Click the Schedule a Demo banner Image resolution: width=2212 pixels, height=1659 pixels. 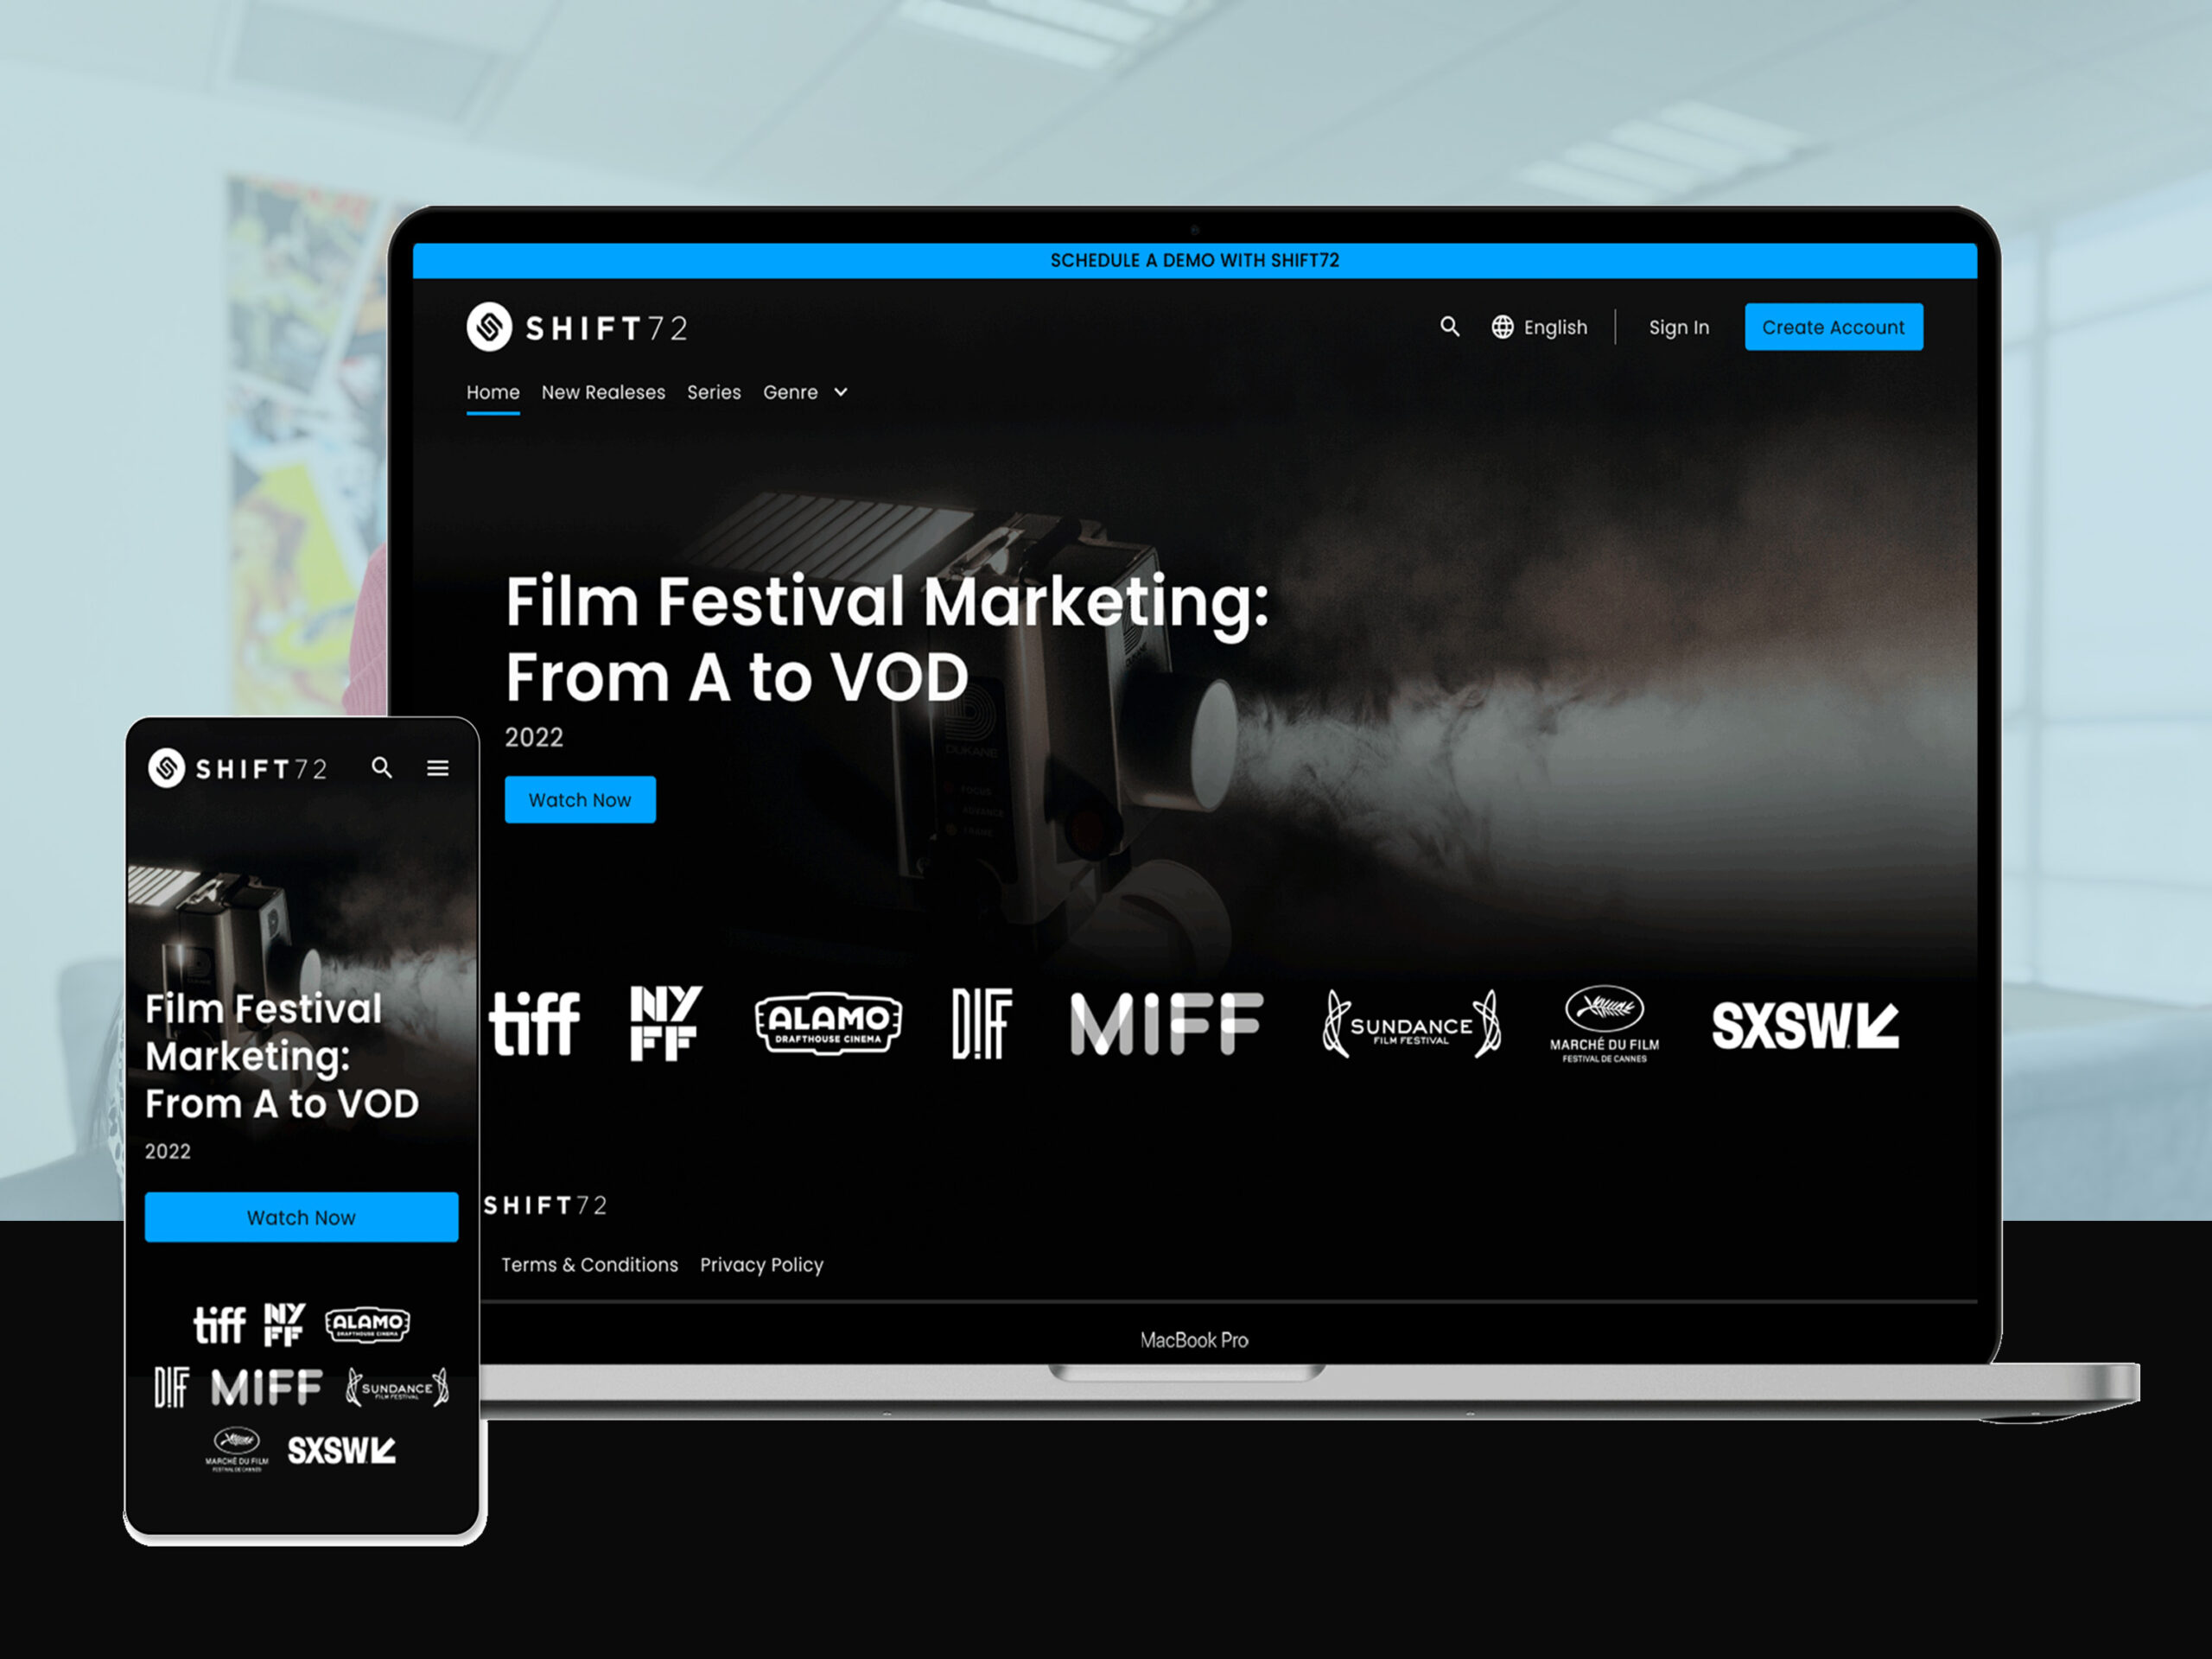click(x=1195, y=260)
